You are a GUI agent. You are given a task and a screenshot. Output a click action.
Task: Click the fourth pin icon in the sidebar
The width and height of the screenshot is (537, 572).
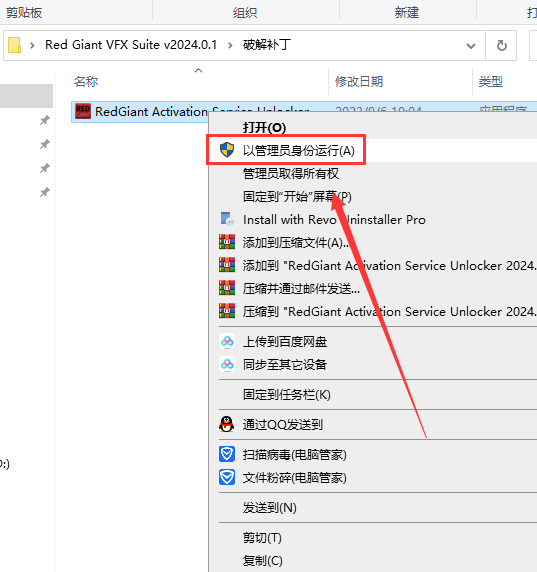pos(45,192)
